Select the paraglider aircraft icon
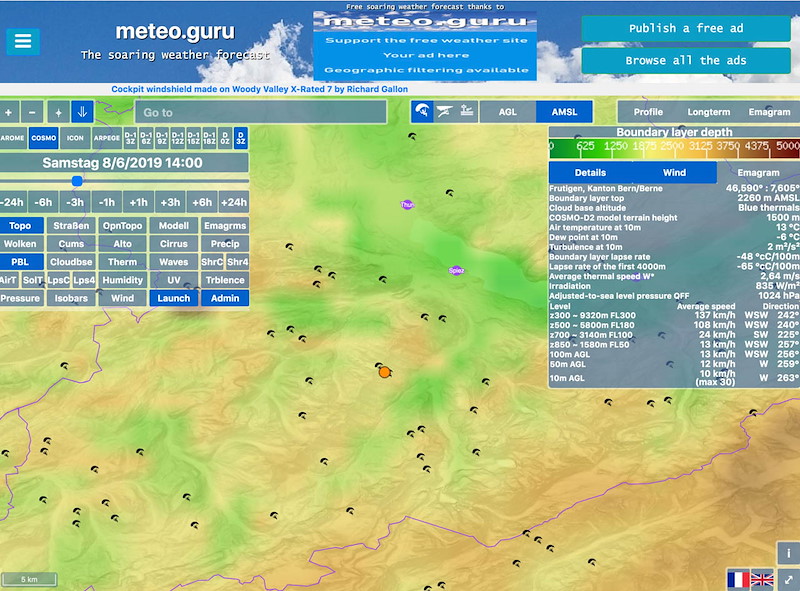This screenshot has height=591, width=800. click(422, 111)
